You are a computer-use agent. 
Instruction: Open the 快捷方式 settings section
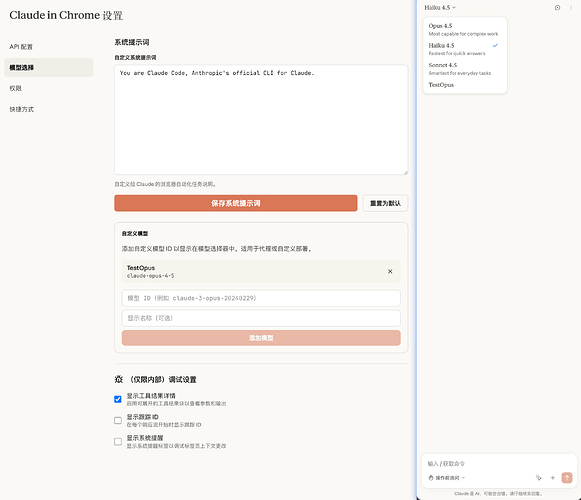click(x=49, y=109)
